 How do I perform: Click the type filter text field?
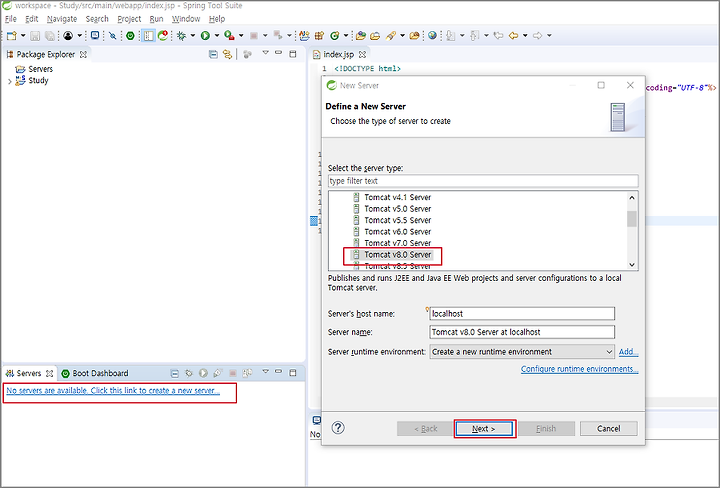pos(483,181)
